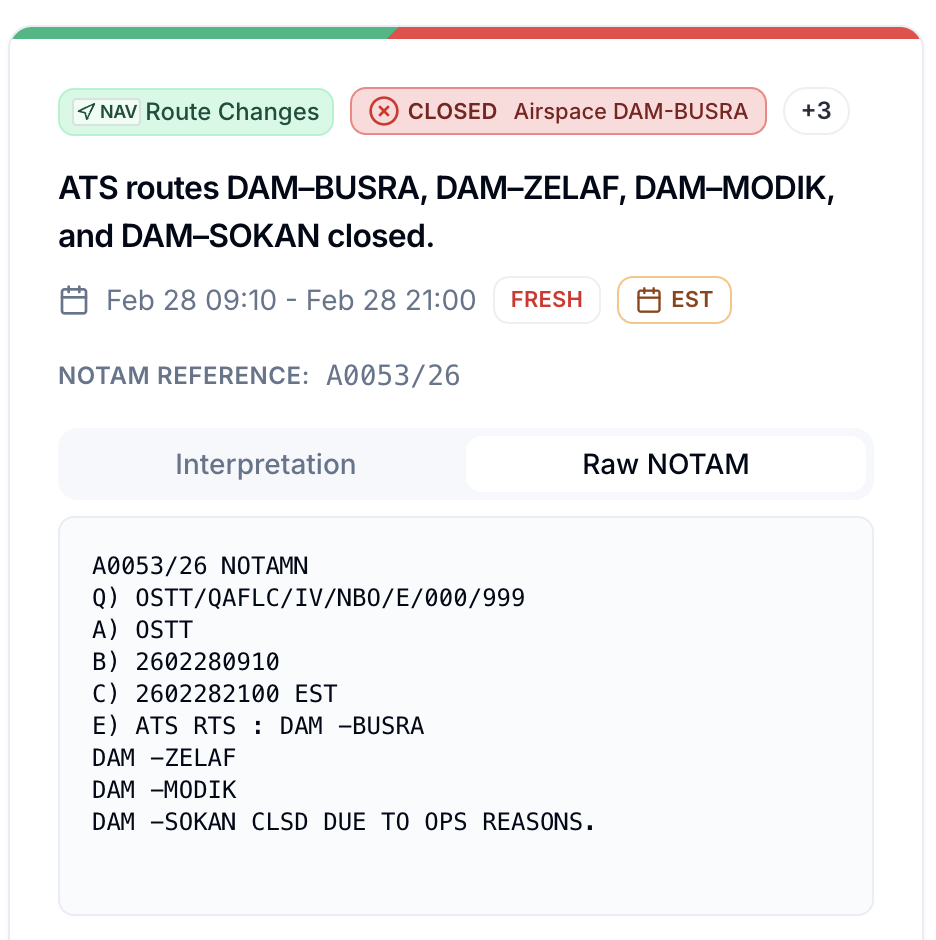The width and height of the screenshot is (936, 940).
Task: Click the calendar icon before the date range
Action: (74, 300)
